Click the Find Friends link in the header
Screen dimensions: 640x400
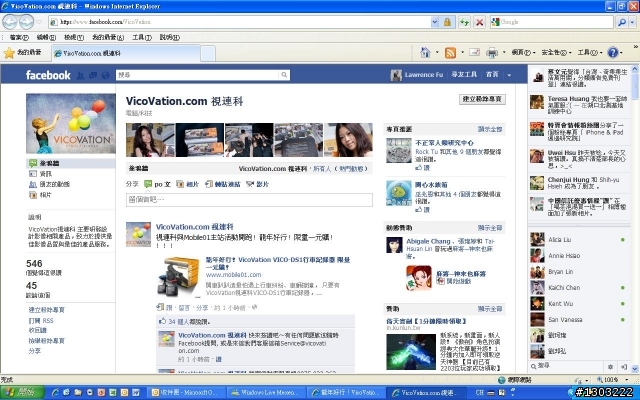click(464, 75)
